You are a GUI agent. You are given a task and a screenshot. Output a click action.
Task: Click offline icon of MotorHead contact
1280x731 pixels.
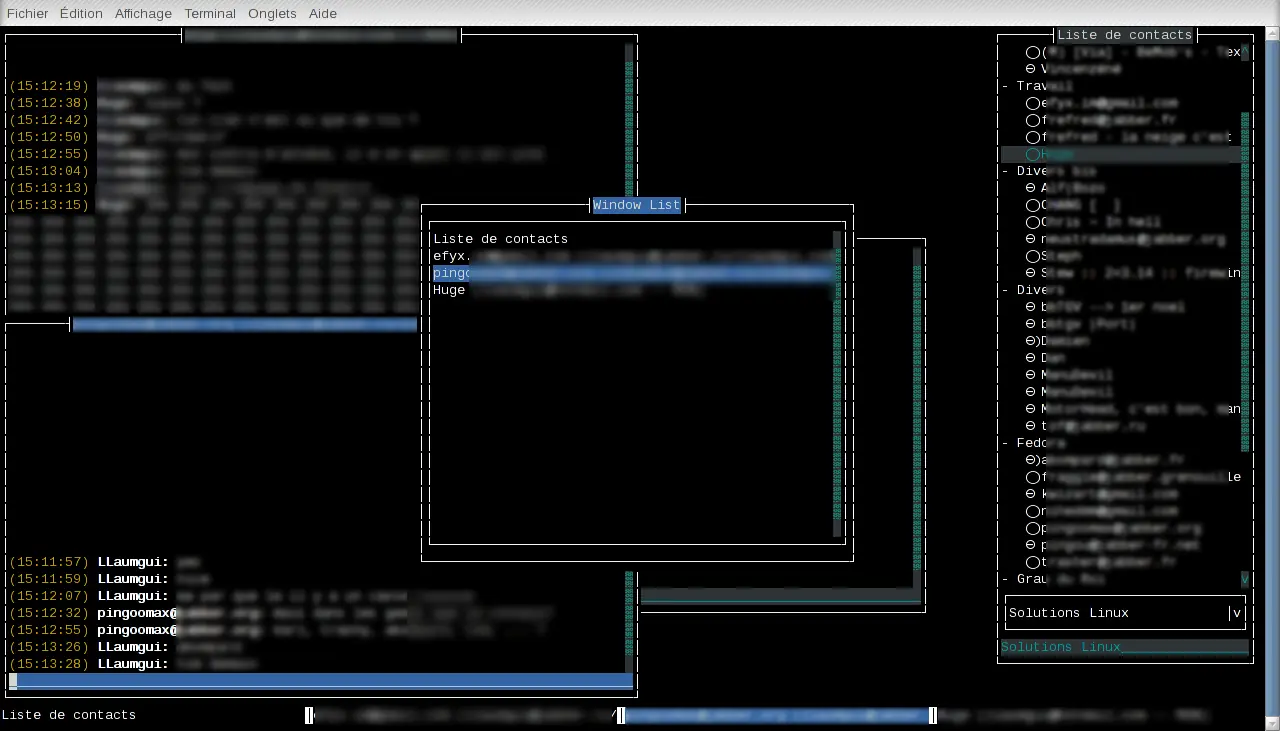pyautogui.click(x=1031, y=409)
